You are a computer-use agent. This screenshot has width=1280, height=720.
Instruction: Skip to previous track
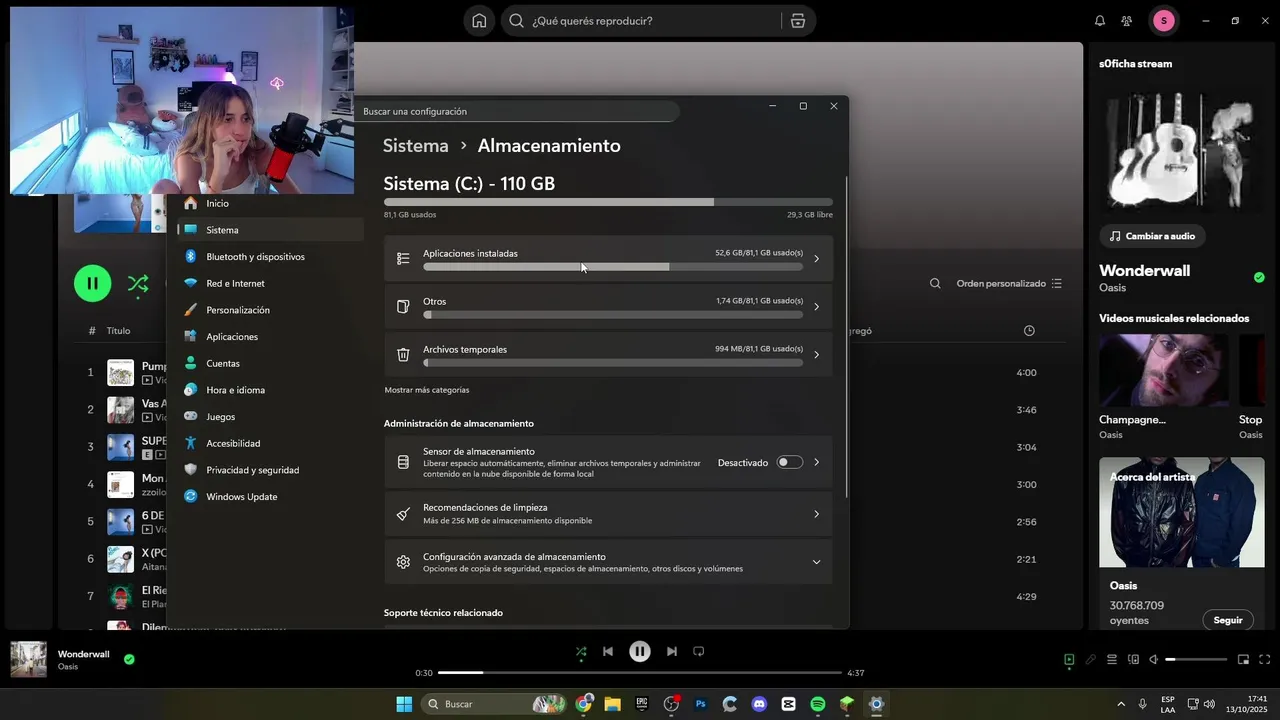(x=608, y=652)
